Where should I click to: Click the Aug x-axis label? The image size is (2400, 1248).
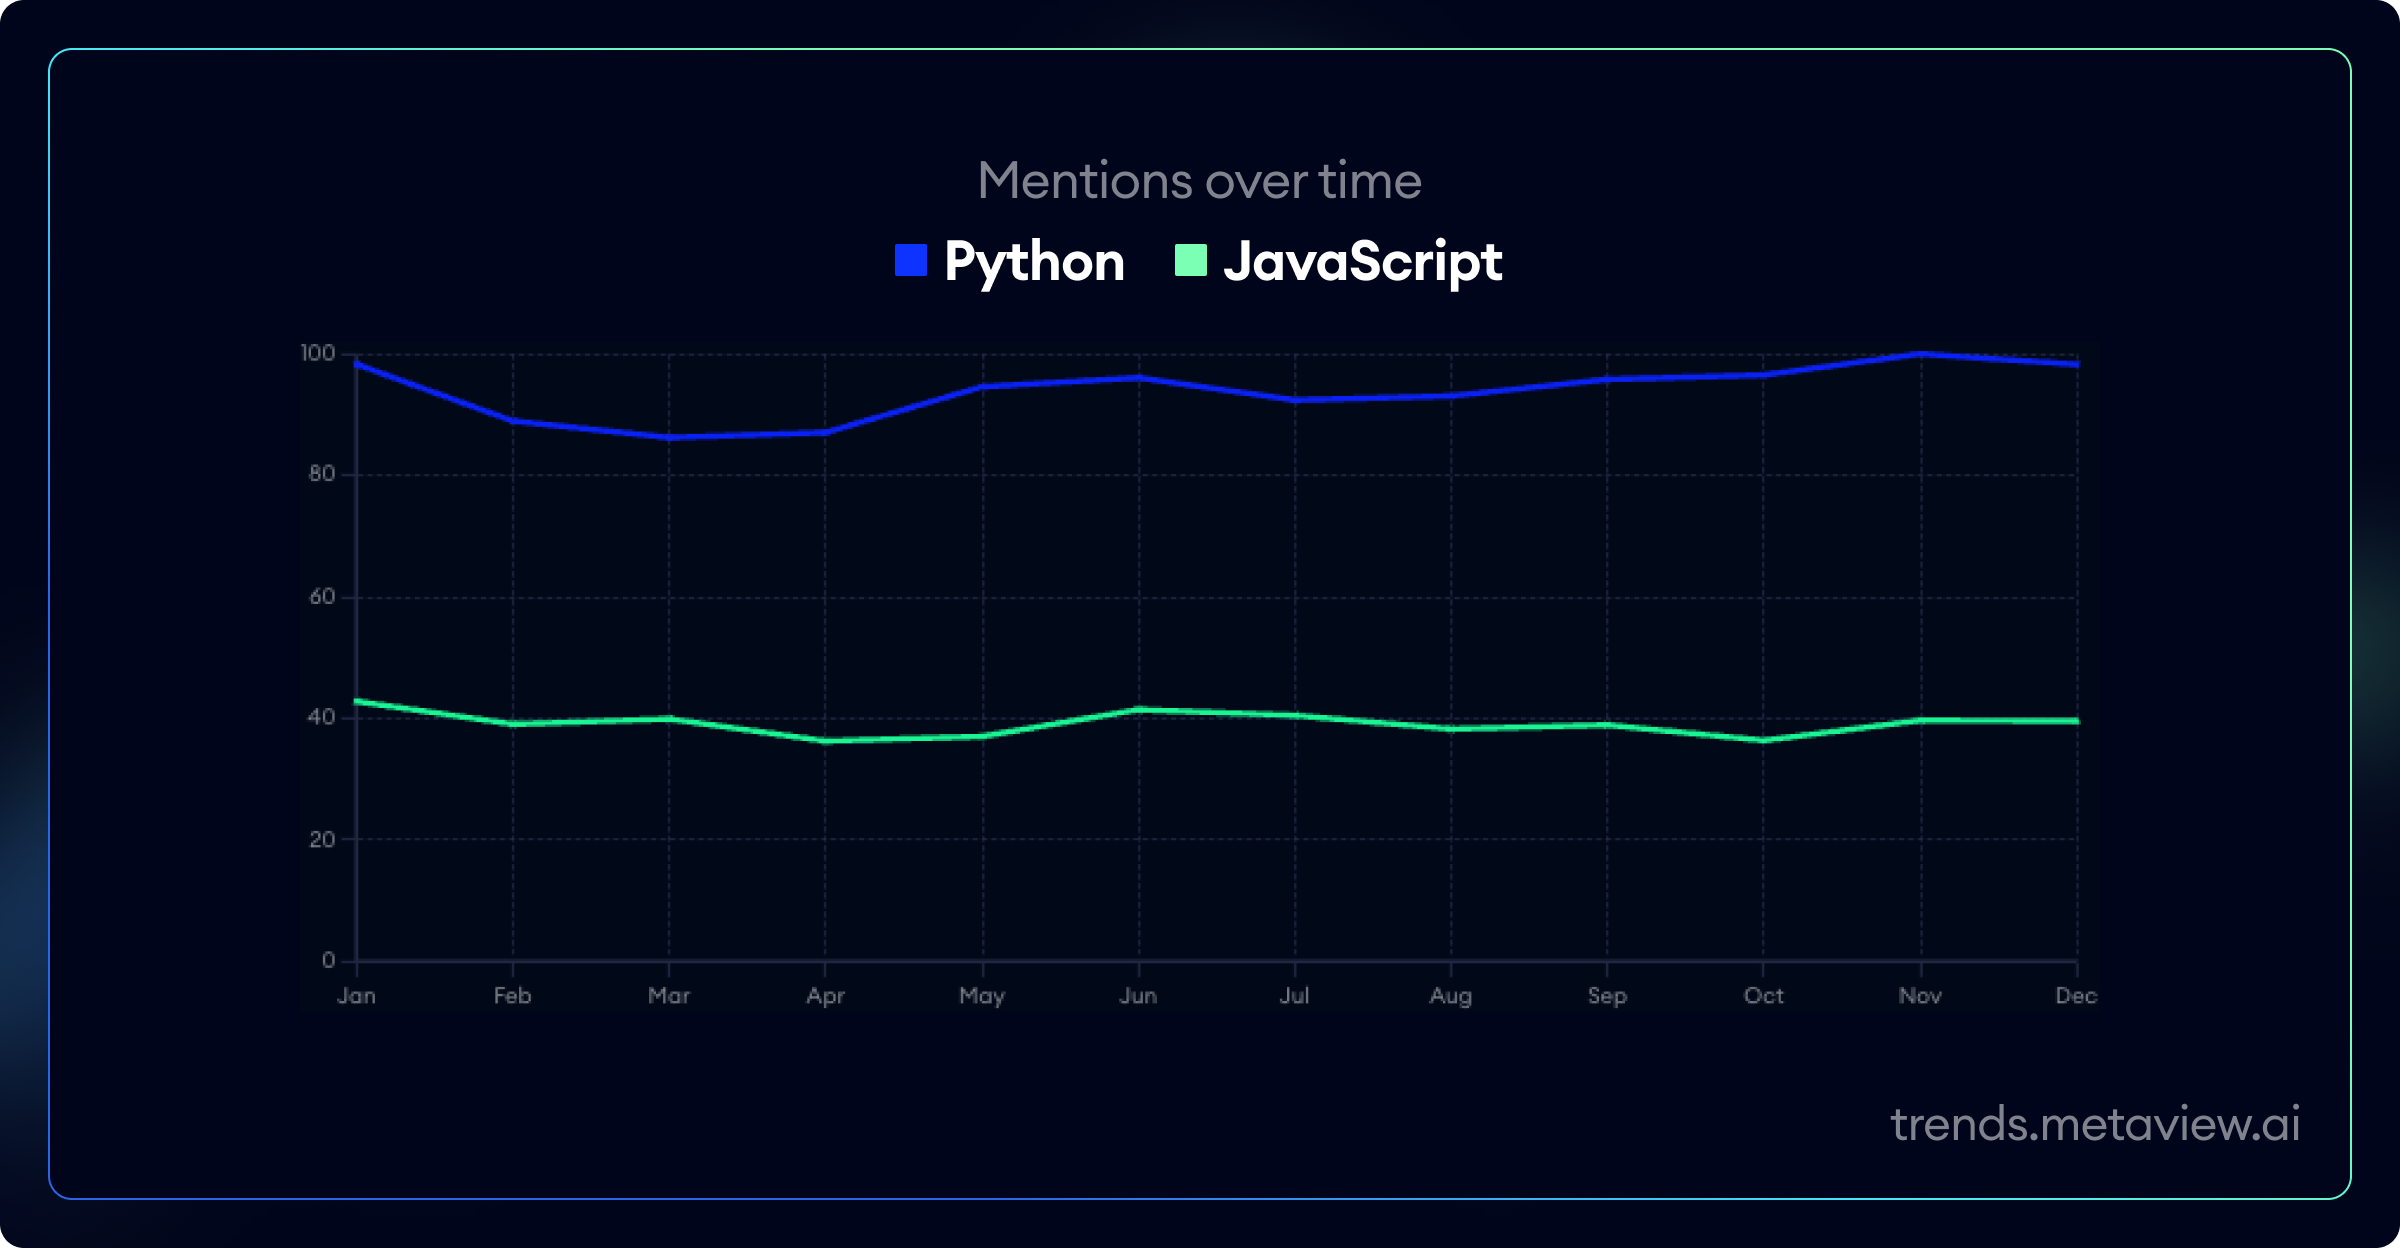pyautogui.click(x=1450, y=996)
